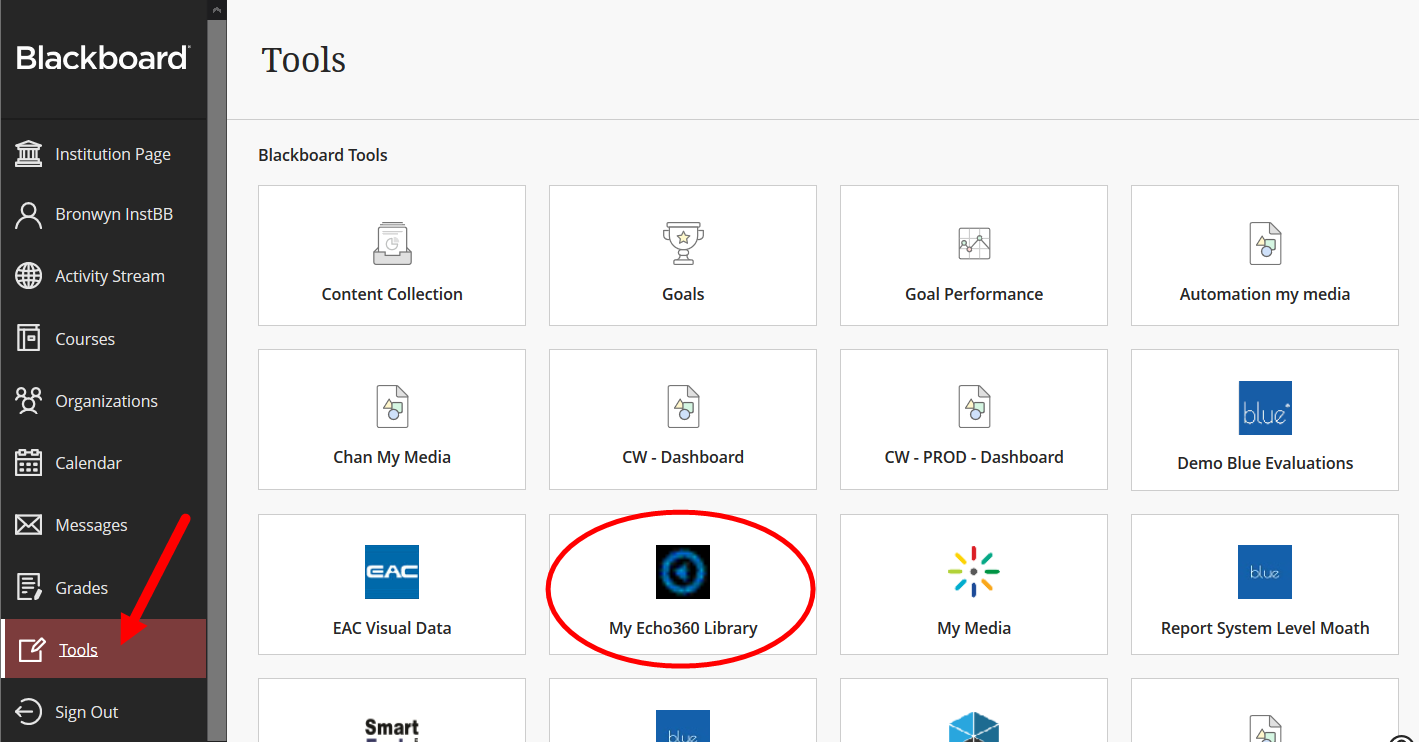Viewport: 1419px width, 742px height.
Task: Click the Tools pencil-square icon
Action: pos(32,650)
